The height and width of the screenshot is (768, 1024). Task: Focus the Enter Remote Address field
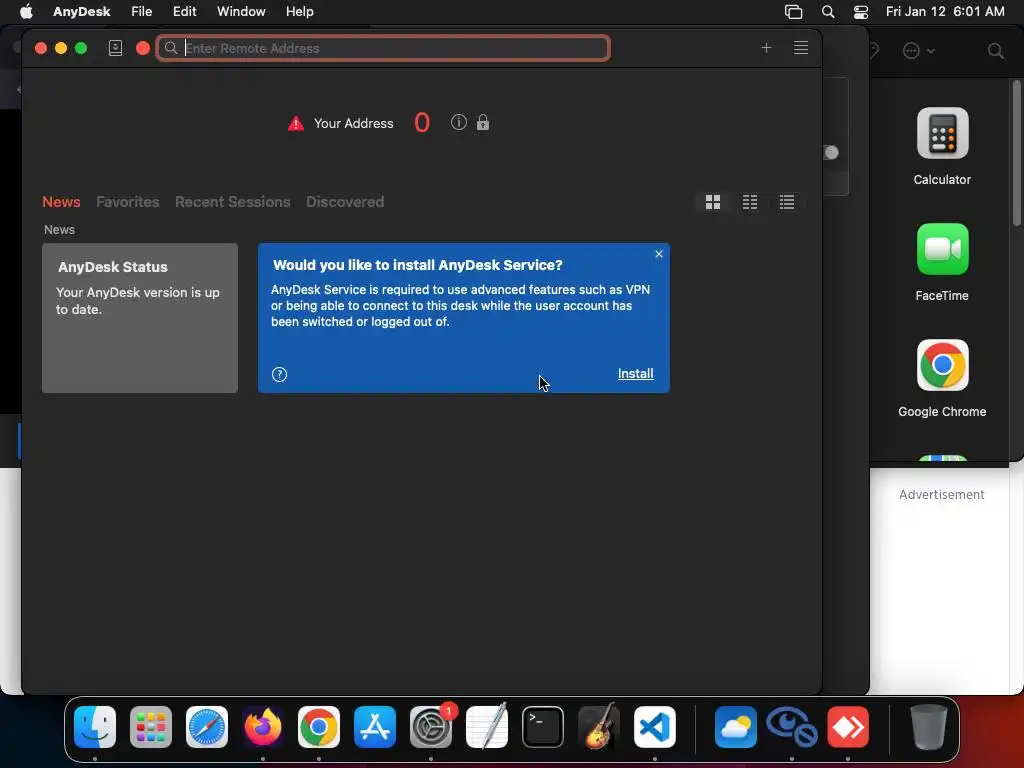(x=383, y=48)
